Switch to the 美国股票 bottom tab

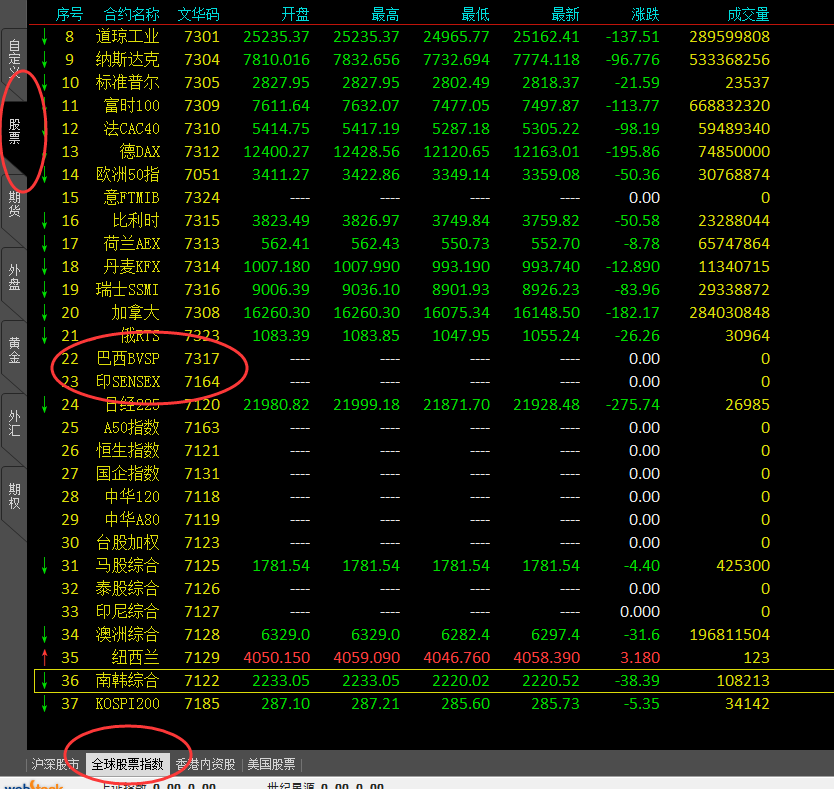click(x=271, y=764)
